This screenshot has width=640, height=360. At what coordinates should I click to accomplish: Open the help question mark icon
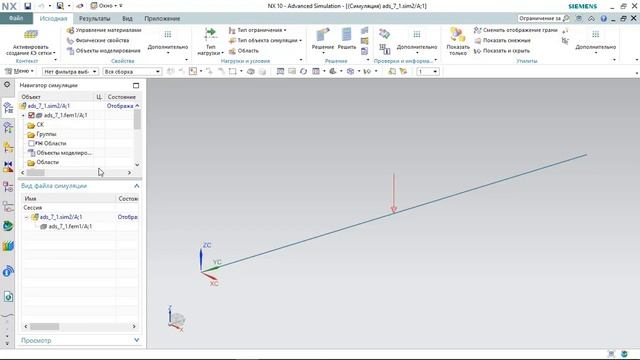(603, 19)
